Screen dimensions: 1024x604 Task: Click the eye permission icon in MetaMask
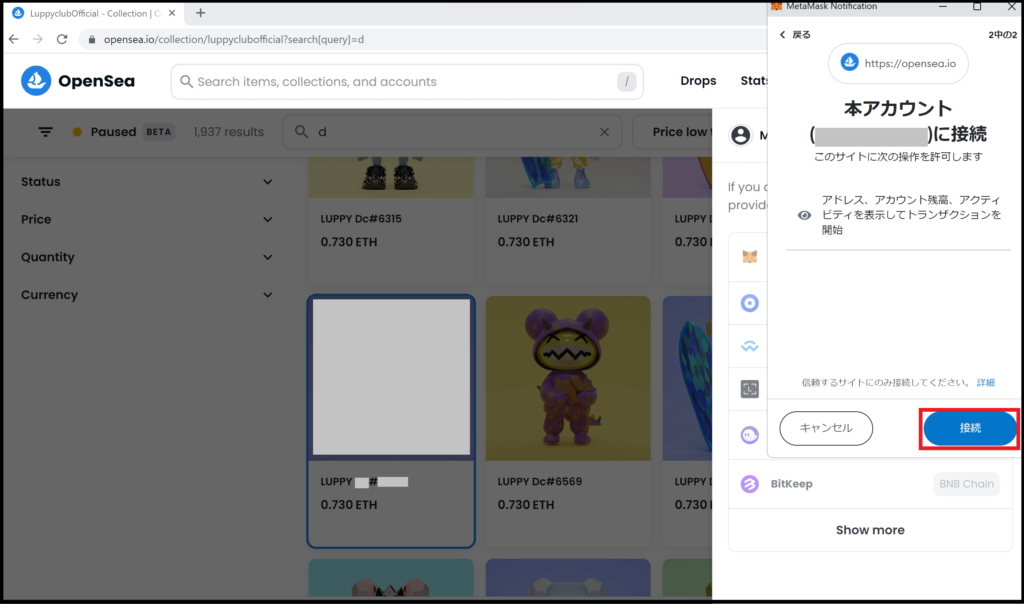click(805, 215)
